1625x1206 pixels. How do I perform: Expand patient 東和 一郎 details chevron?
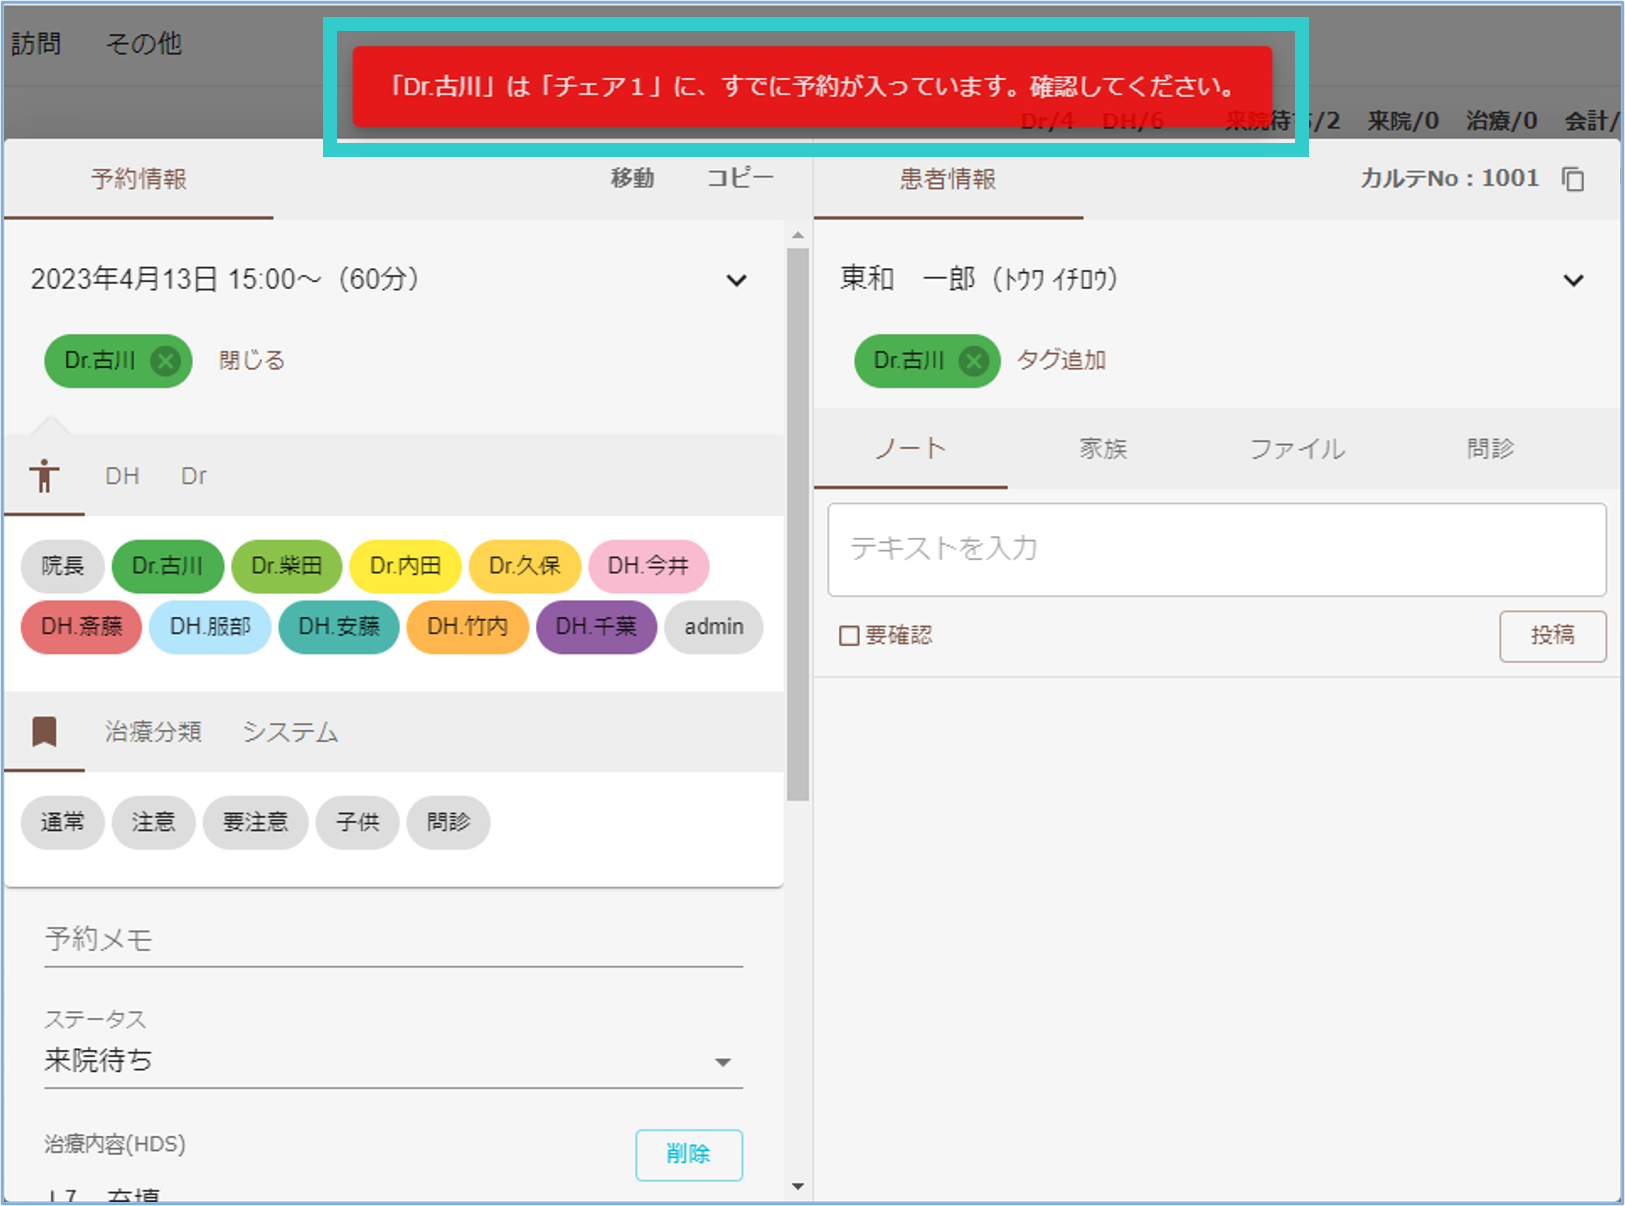[1573, 280]
